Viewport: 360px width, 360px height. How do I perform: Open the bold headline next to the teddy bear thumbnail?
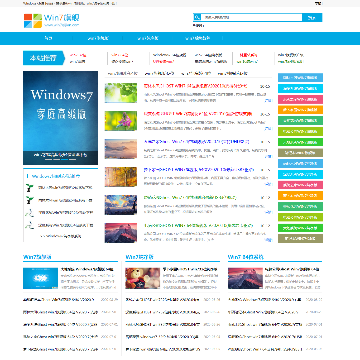click(190, 269)
